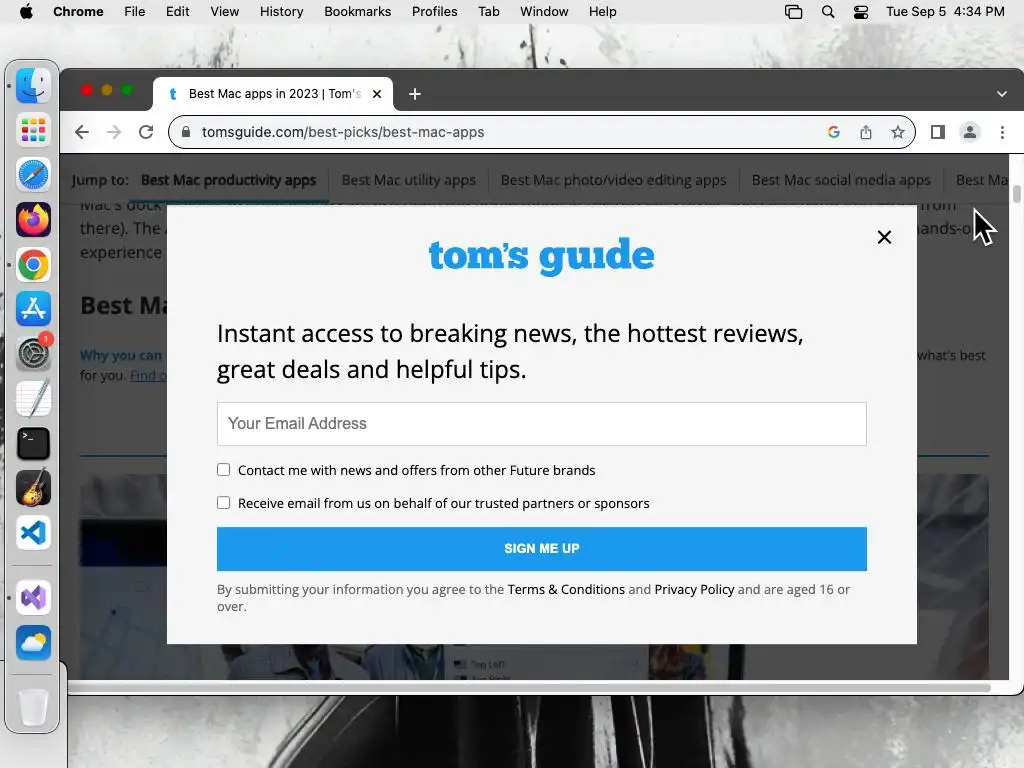The height and width of the screenshot is (768, 1024).
Task: Click the SIGN ME UP button
Action: 541,549
